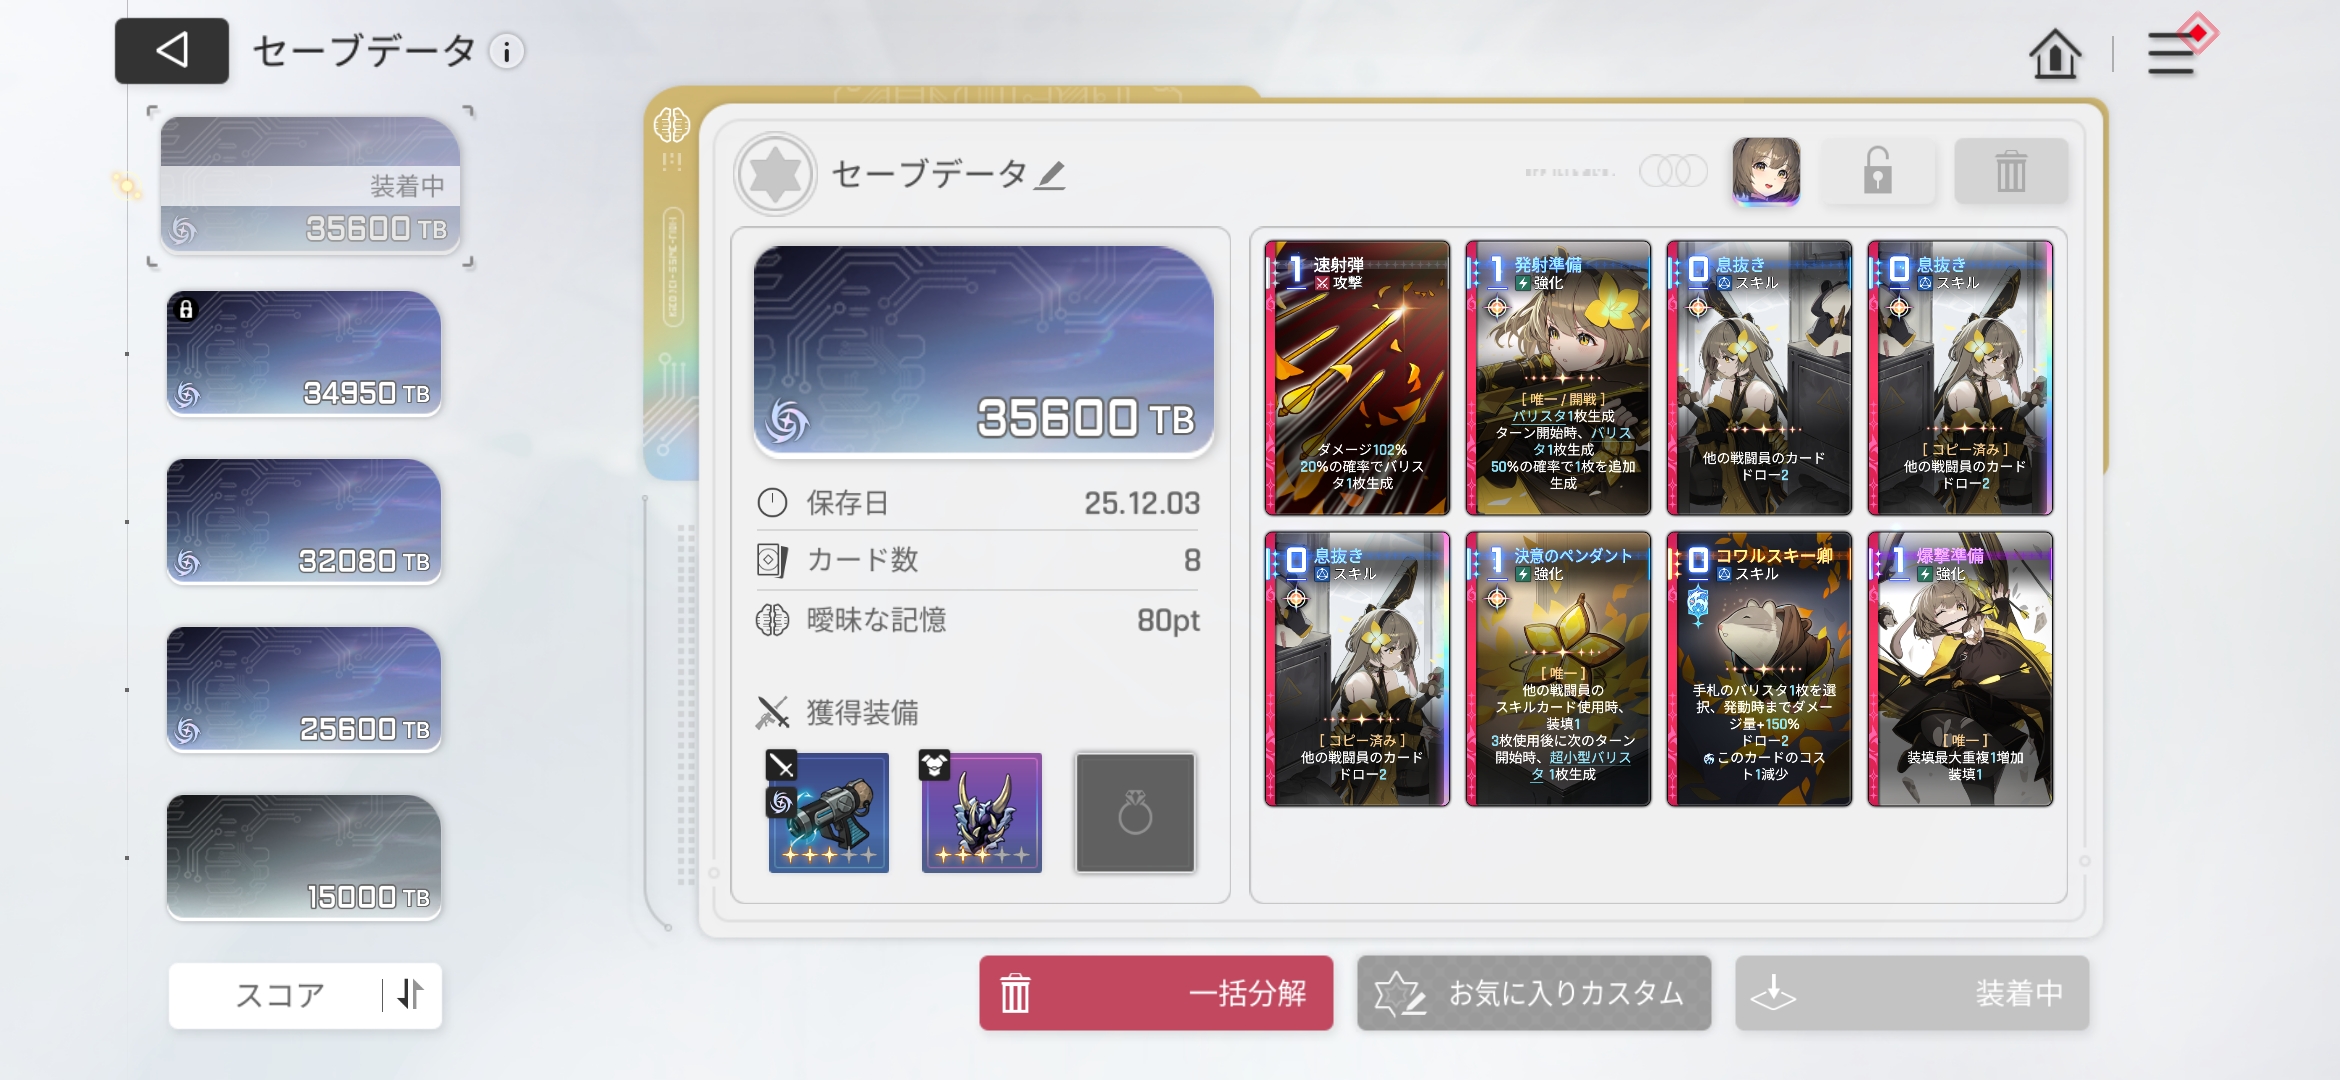Click the お気に入りカスタム button
Image resolution: width=2340 pixels, height=1080 pixels.
click(x=1534, y=993)
